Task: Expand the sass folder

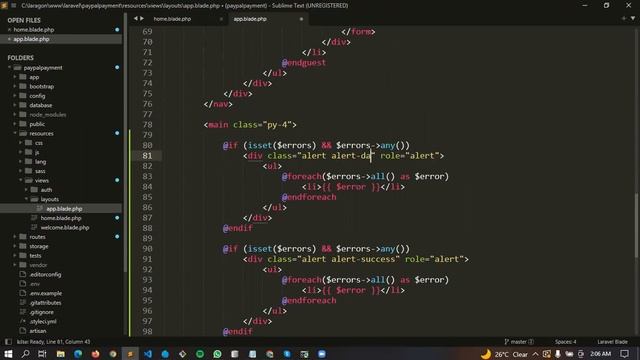Action: pyautogui.click(x=21, y=171)
